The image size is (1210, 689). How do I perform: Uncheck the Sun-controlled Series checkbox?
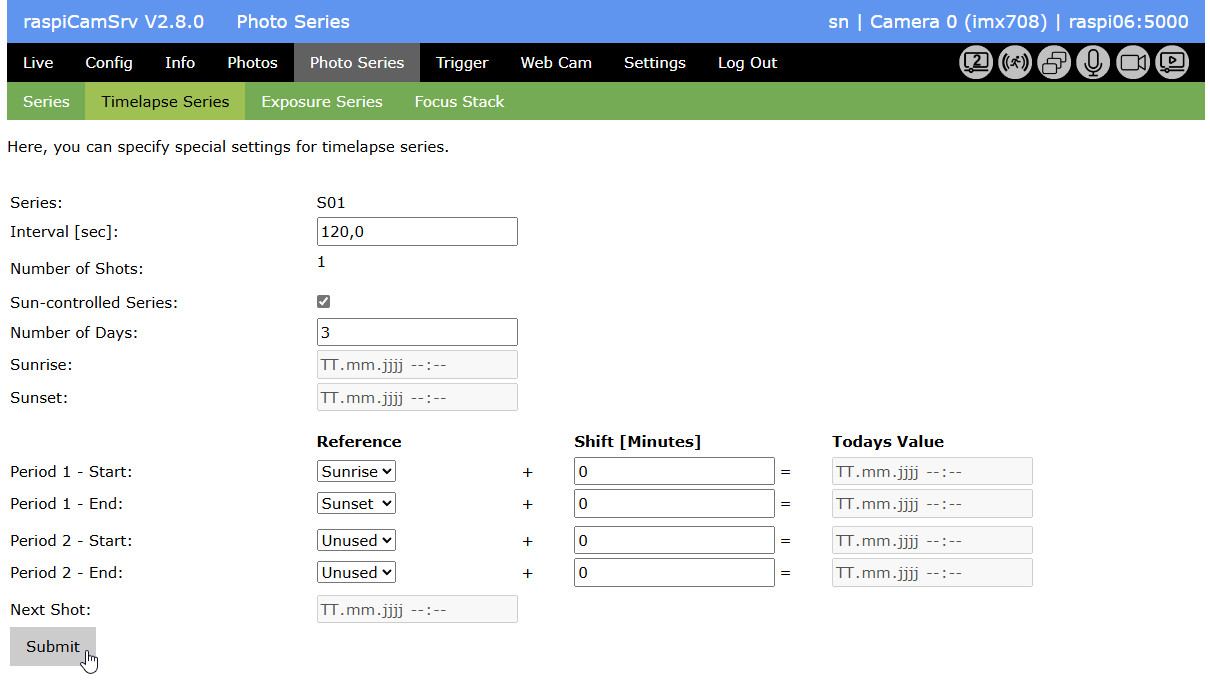coord(323,301)
